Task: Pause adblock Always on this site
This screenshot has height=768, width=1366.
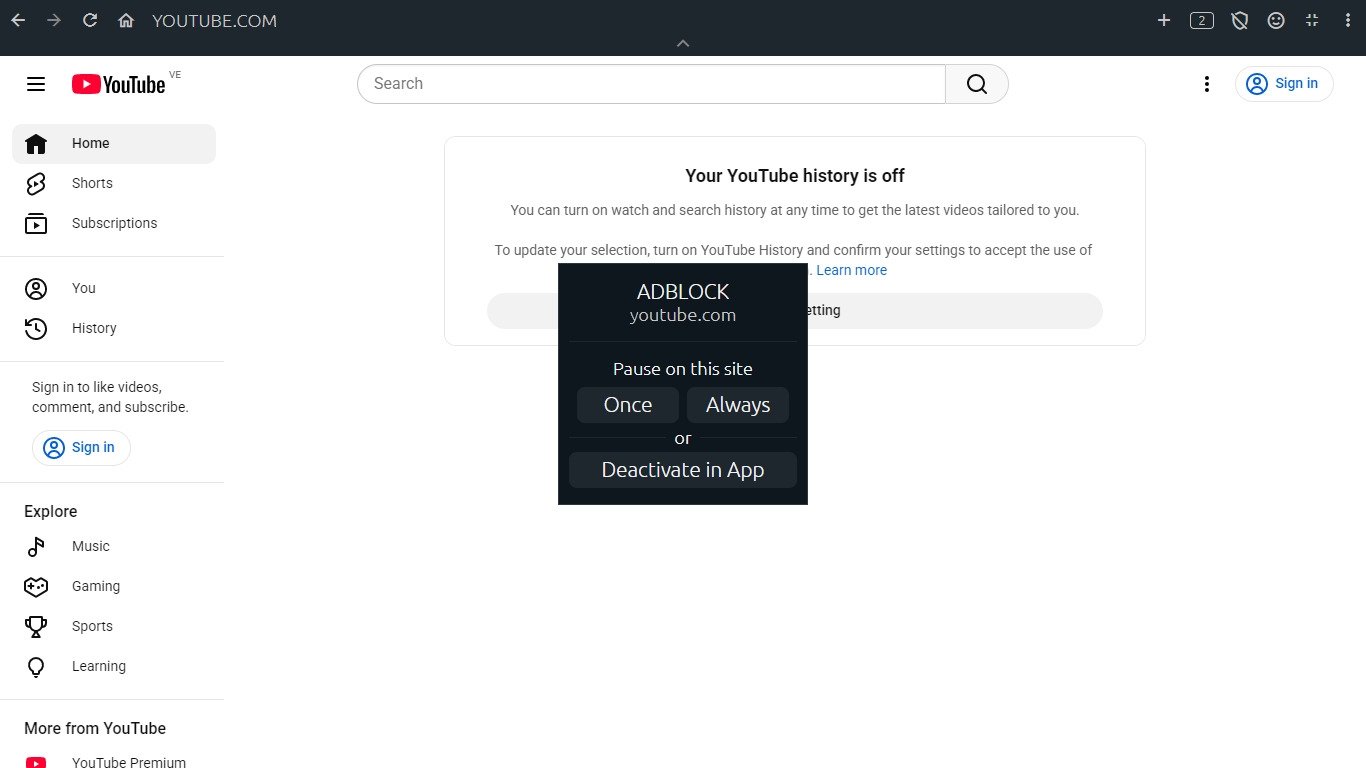Action: click(x=738, y=405)
